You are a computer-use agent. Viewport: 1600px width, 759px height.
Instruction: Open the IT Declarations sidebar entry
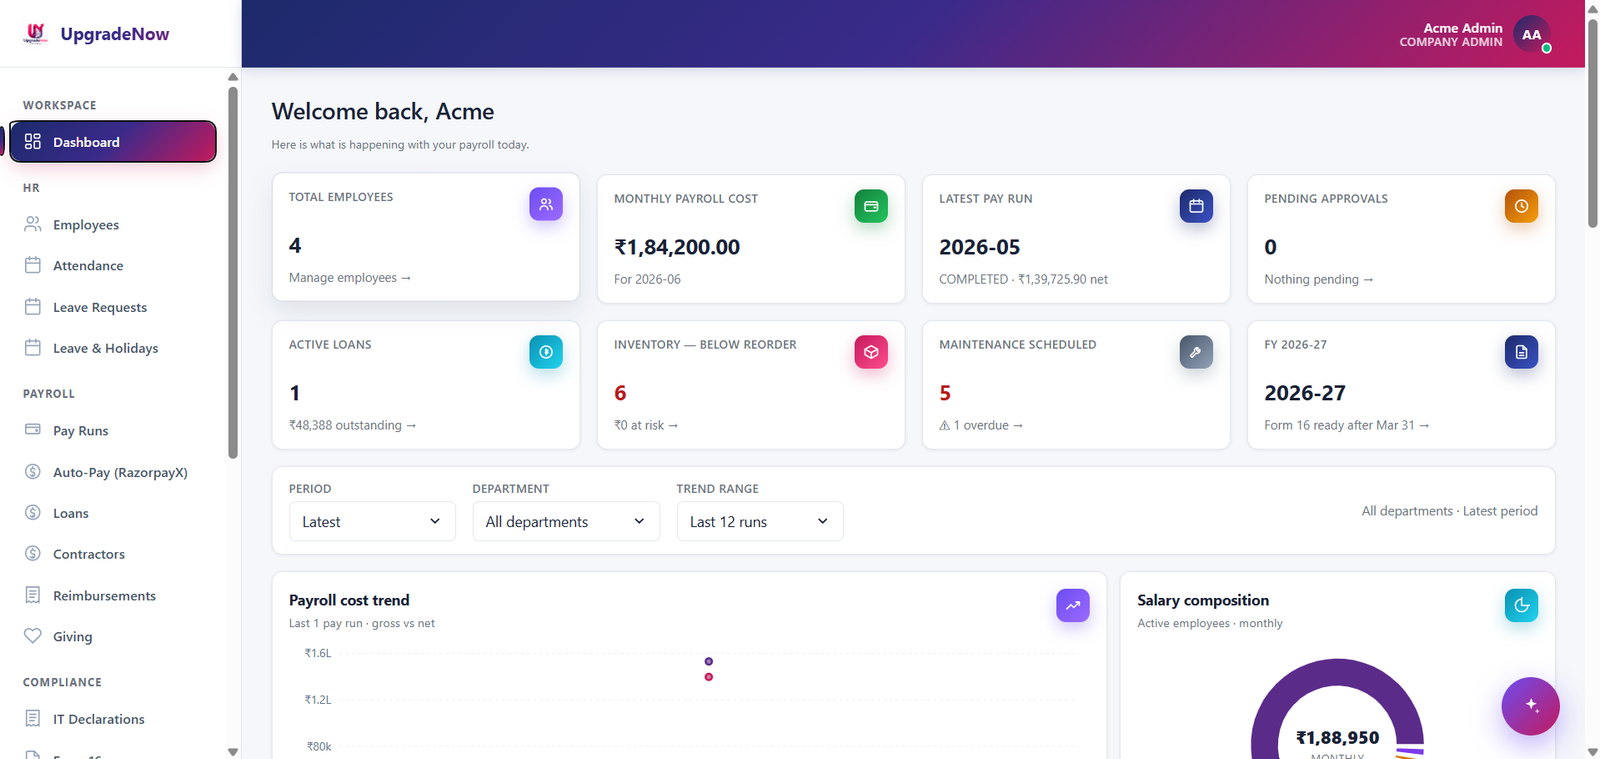tap(113, 718)
